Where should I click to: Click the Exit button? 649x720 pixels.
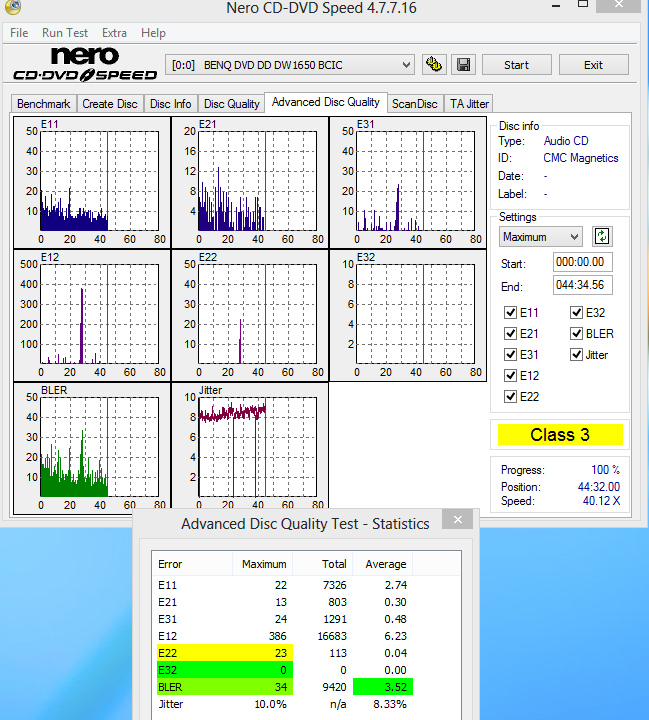(x=593, y=65)
